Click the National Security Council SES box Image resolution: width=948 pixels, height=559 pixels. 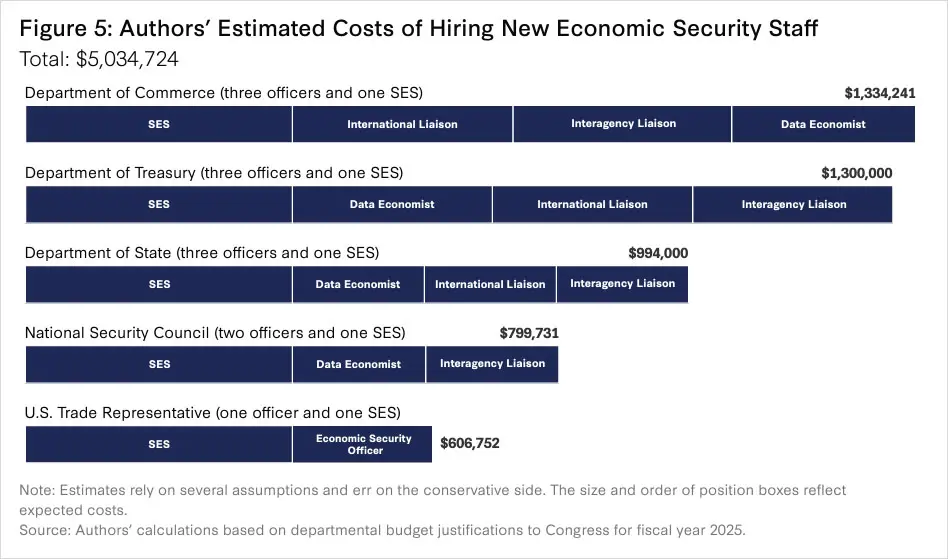click(x=159, y=364)
